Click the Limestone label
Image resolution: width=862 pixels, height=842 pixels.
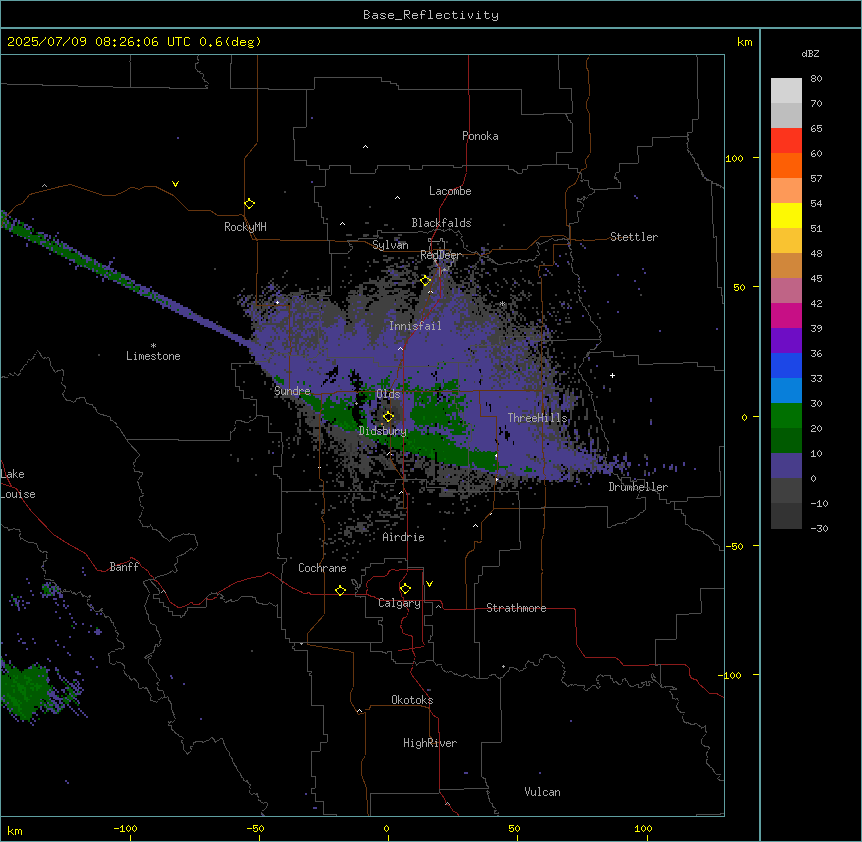pyautogui.click(x=153, y=356)
